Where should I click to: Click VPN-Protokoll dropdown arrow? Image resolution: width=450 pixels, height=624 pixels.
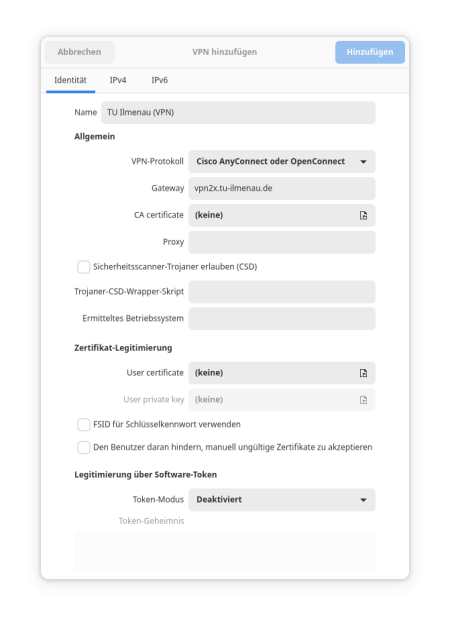[363, 162]
